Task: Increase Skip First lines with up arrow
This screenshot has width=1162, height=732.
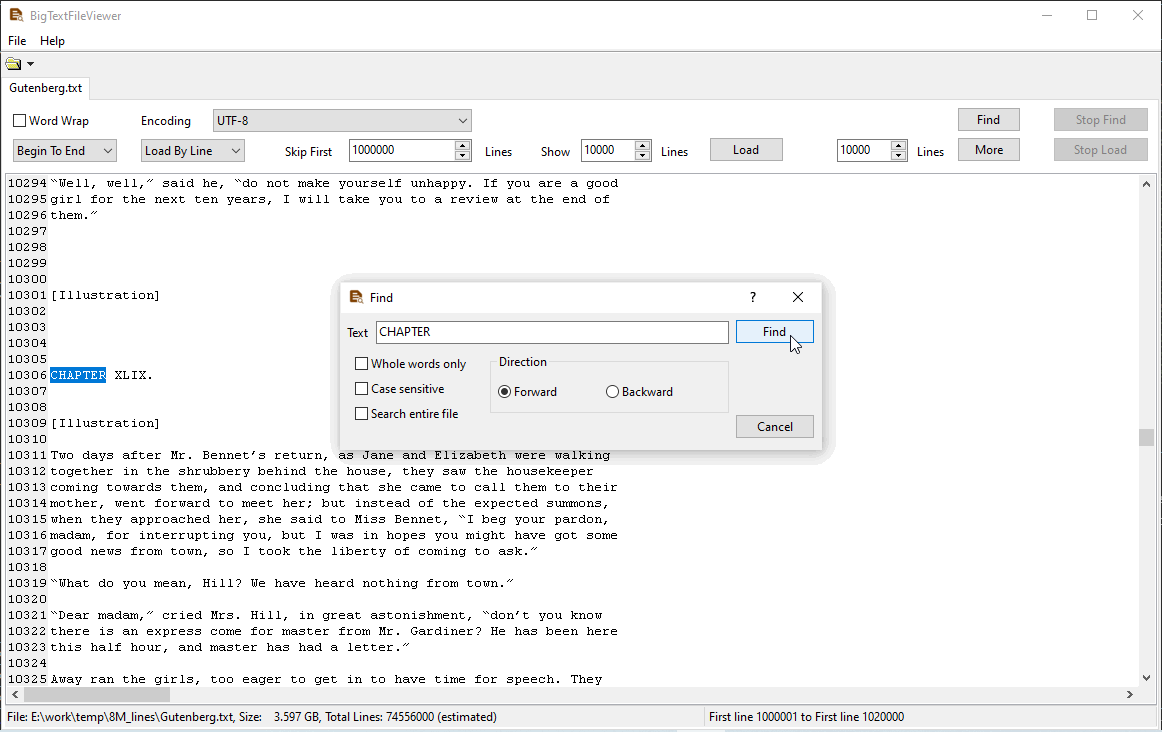Action: [462, 145]
